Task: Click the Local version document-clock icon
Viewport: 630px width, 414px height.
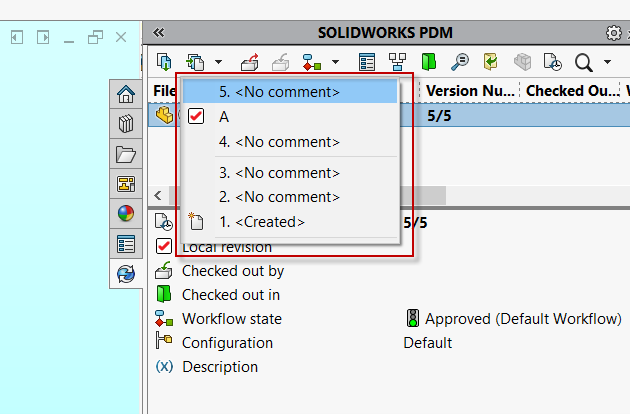Action: pos(164,222)
